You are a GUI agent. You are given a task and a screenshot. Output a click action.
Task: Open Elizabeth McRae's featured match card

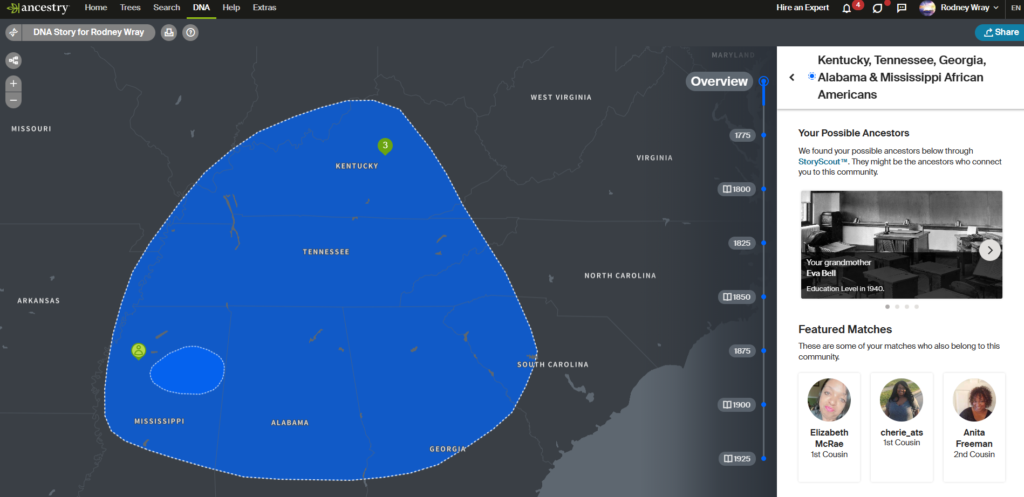tap(829, 418)
